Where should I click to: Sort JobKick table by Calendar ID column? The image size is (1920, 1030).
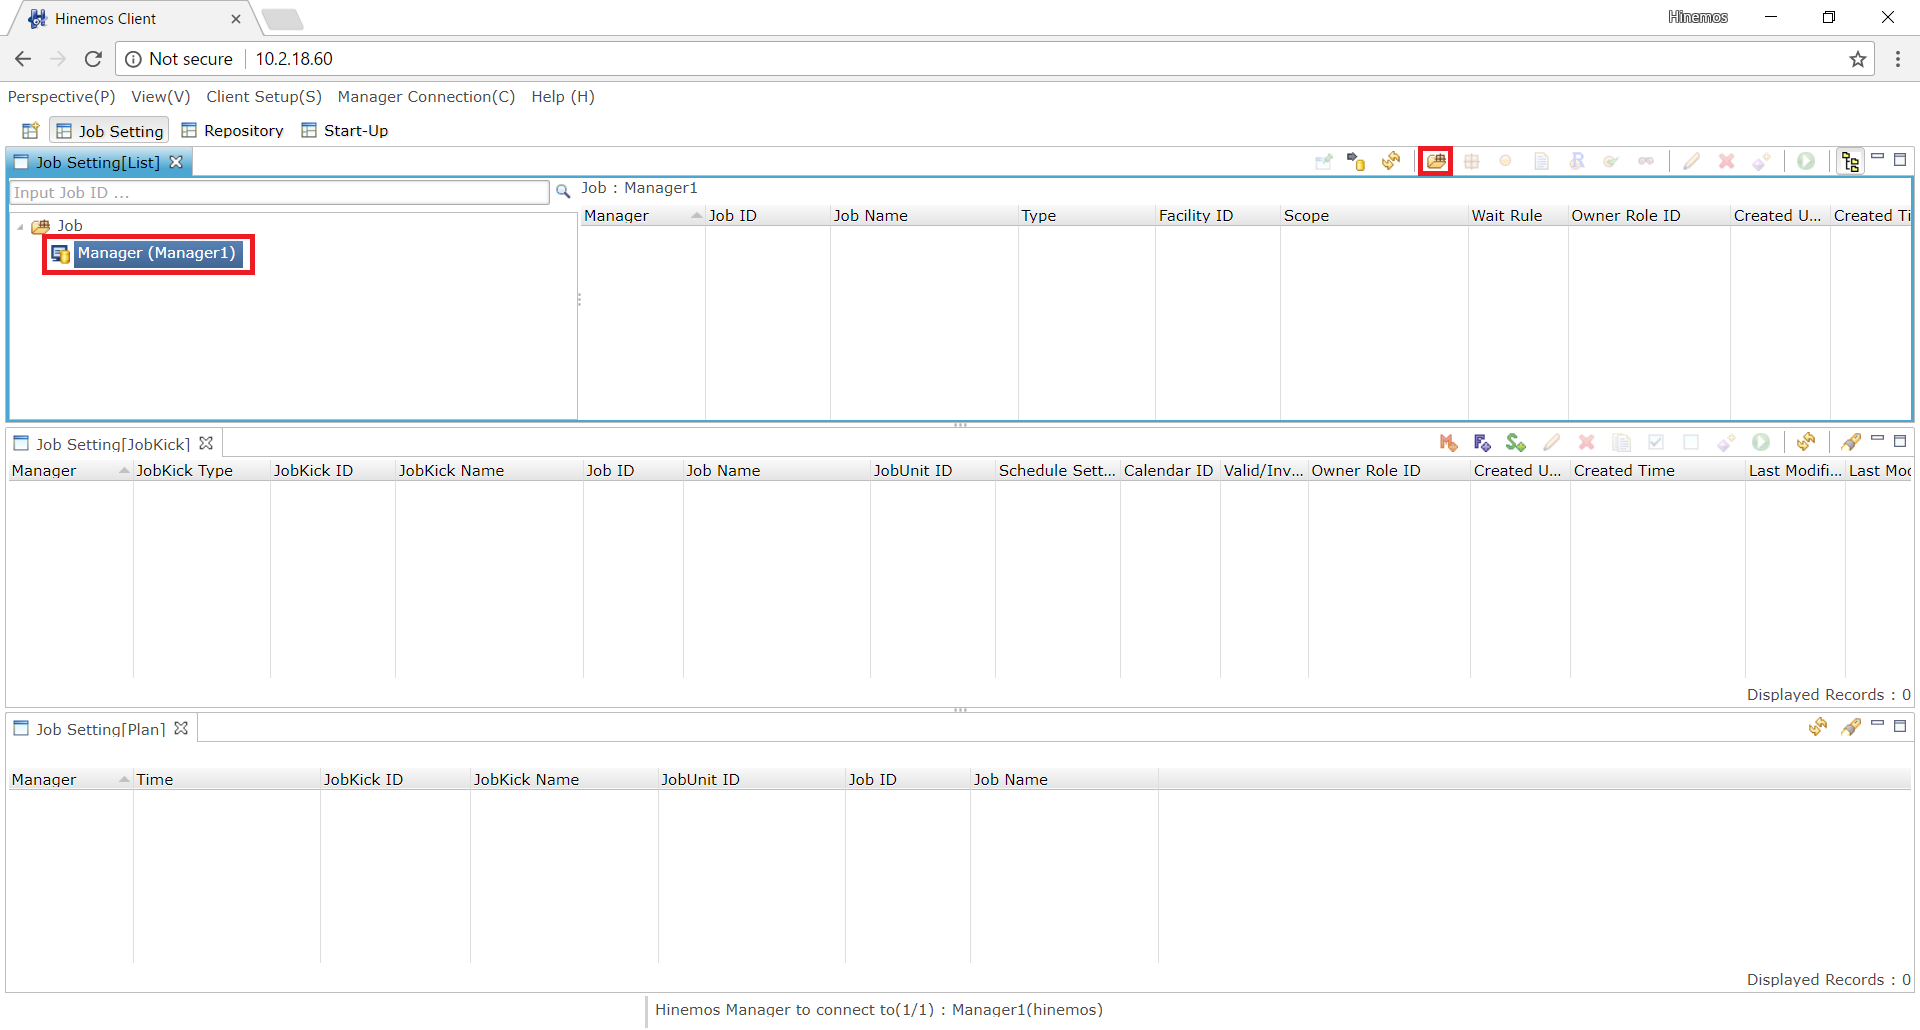[1169, 470]
